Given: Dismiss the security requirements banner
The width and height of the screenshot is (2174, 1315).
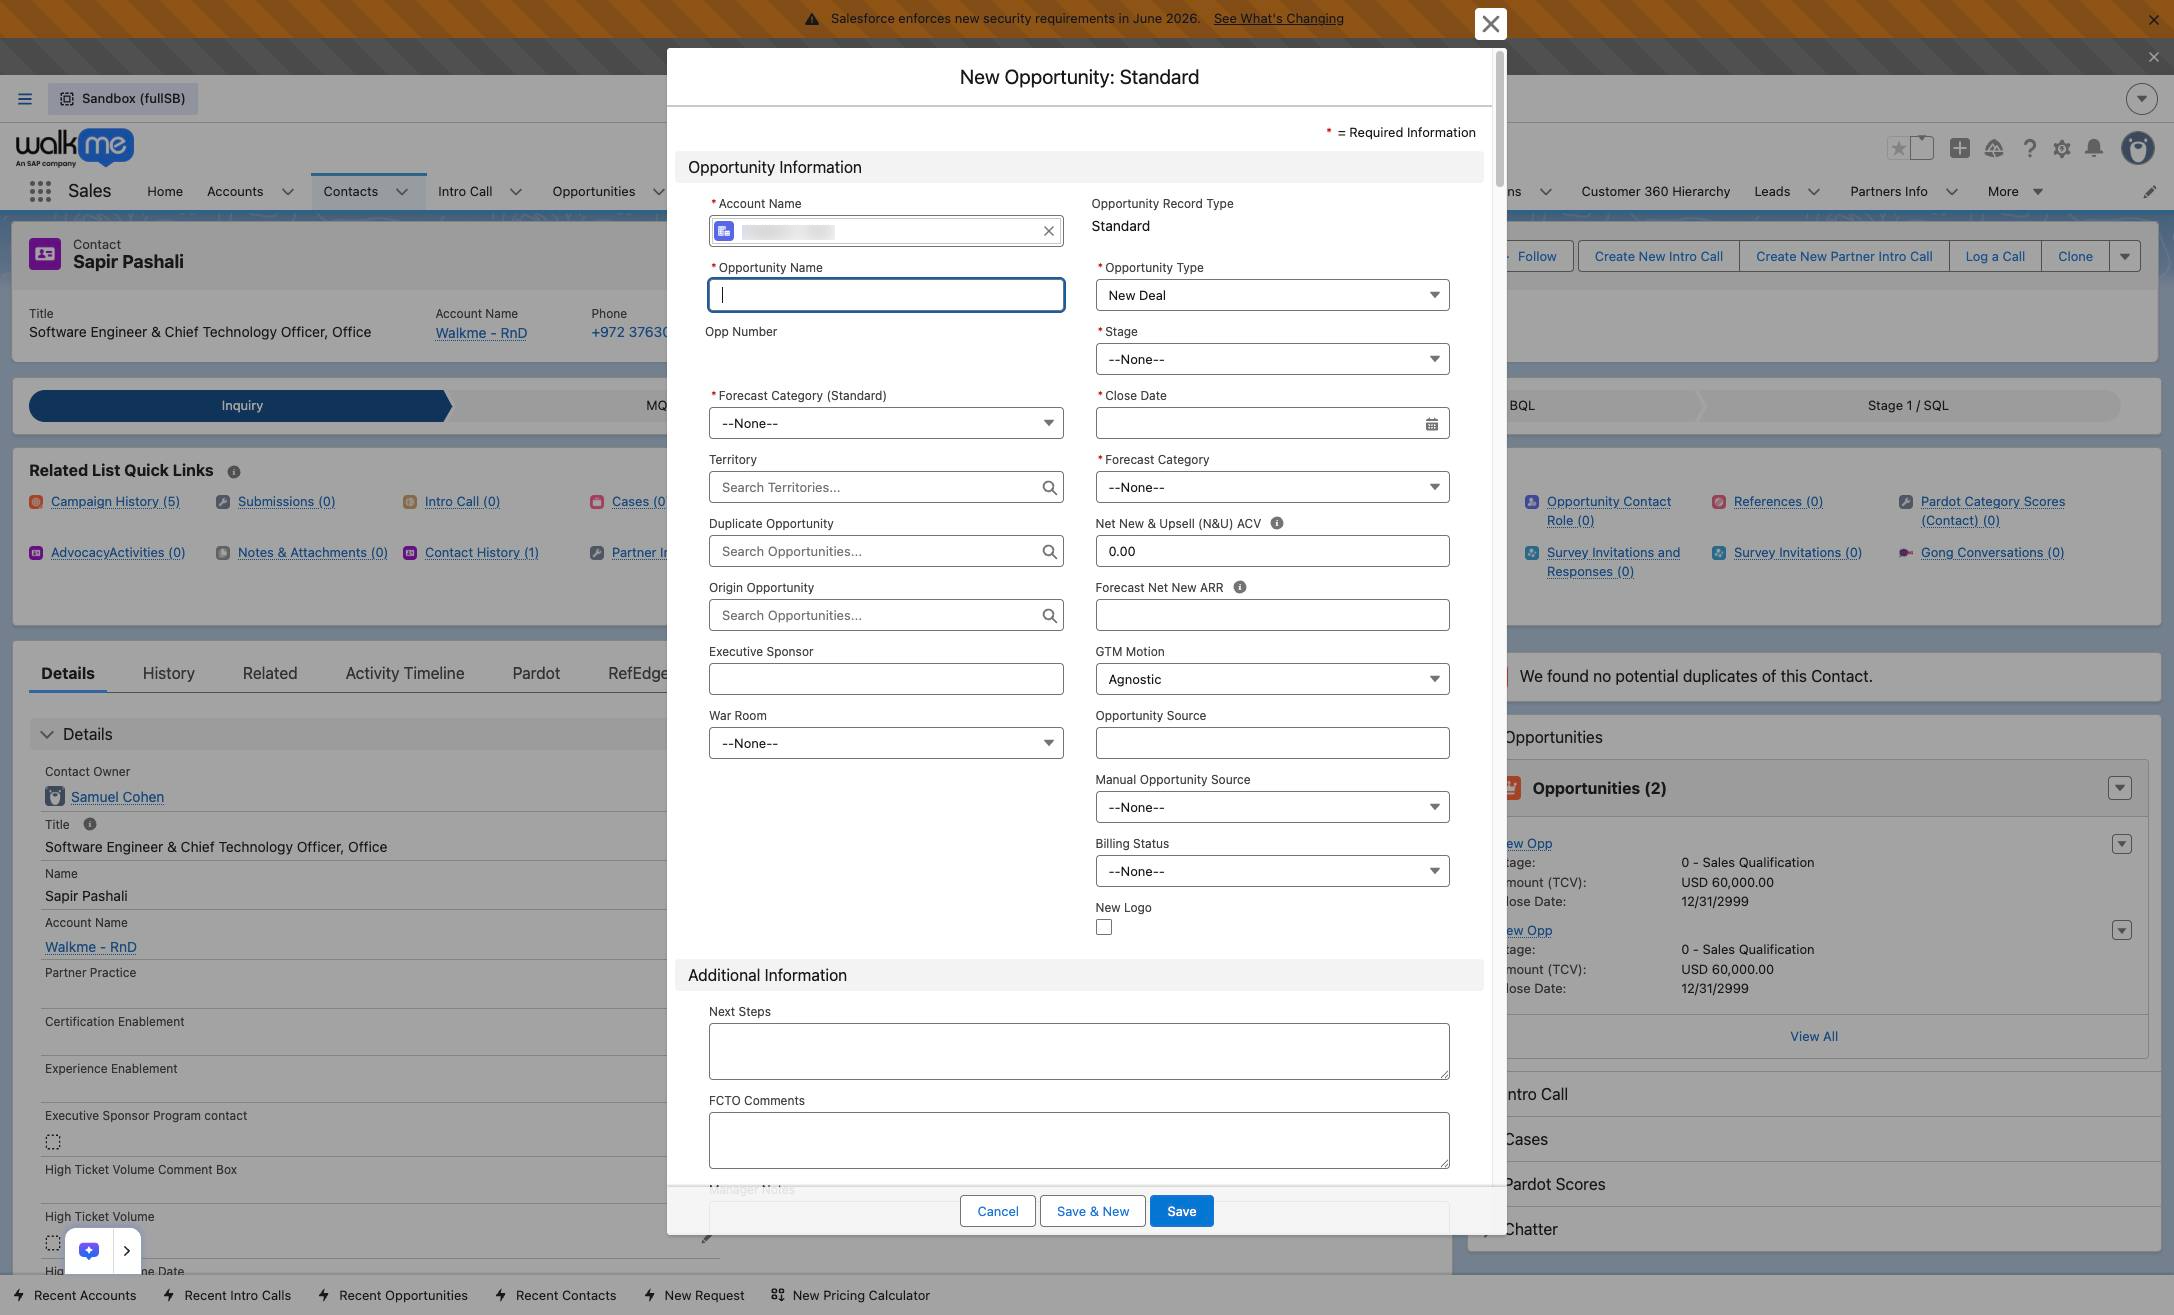Looking at the screenshot, I should click(2153, 20).
